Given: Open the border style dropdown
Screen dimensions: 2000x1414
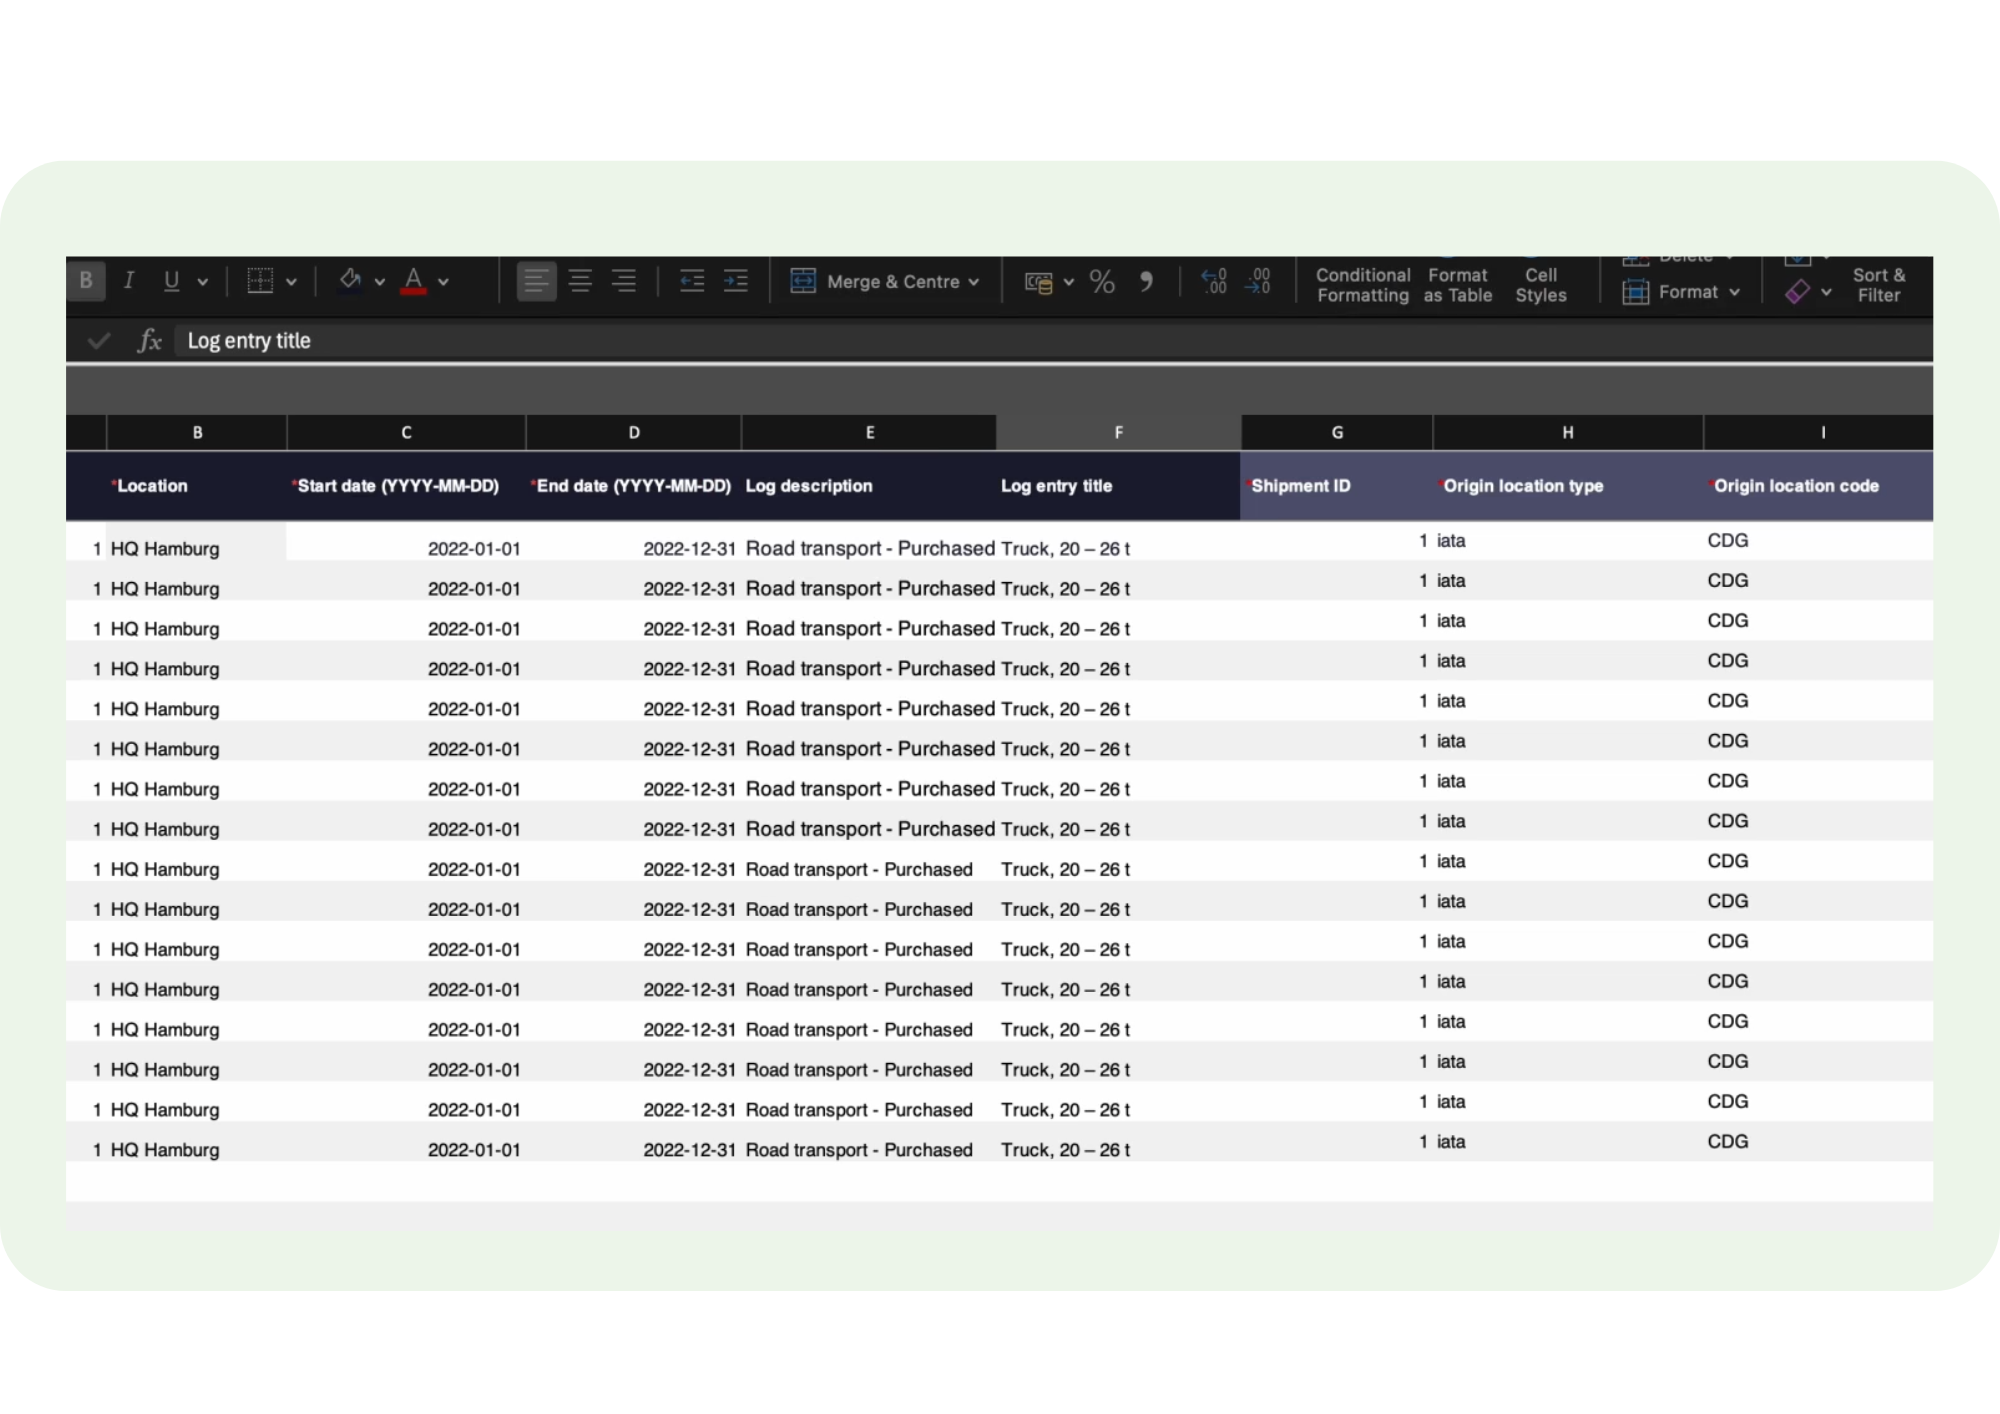Looking at the screenshot, I should click(x=291, y=281).
